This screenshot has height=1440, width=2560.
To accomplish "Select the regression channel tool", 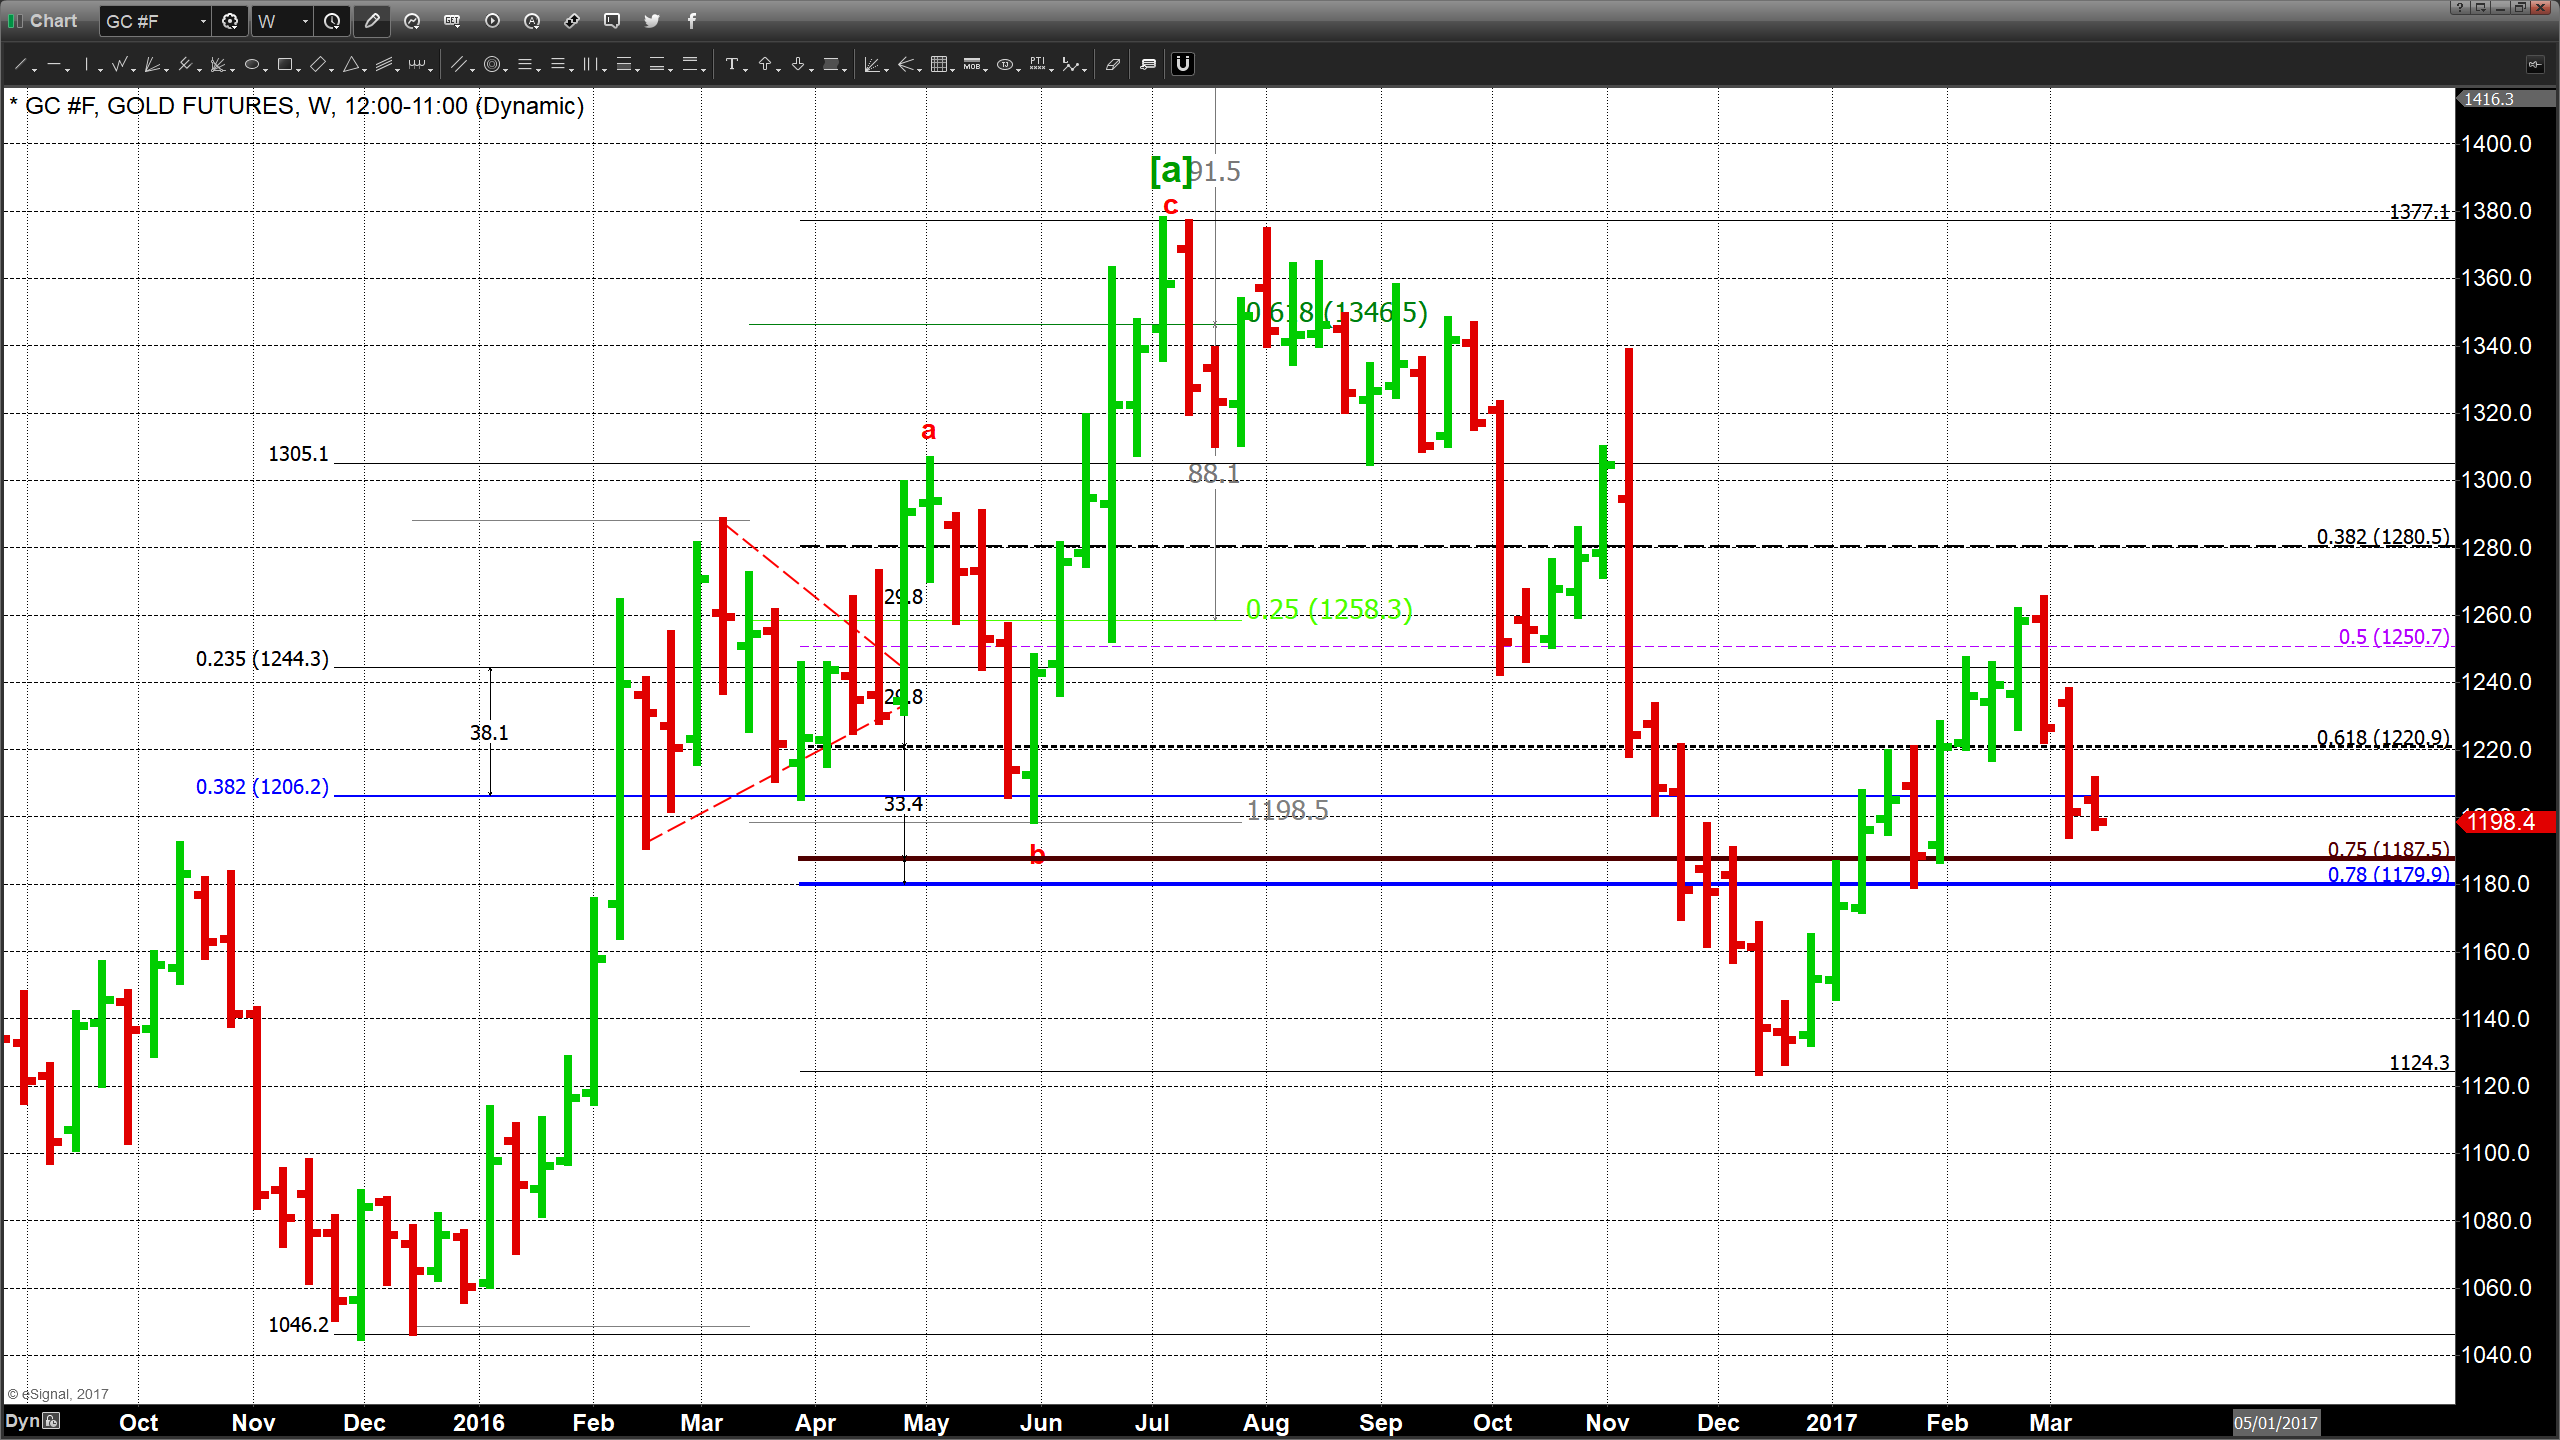I will click(x=384, y=65).
